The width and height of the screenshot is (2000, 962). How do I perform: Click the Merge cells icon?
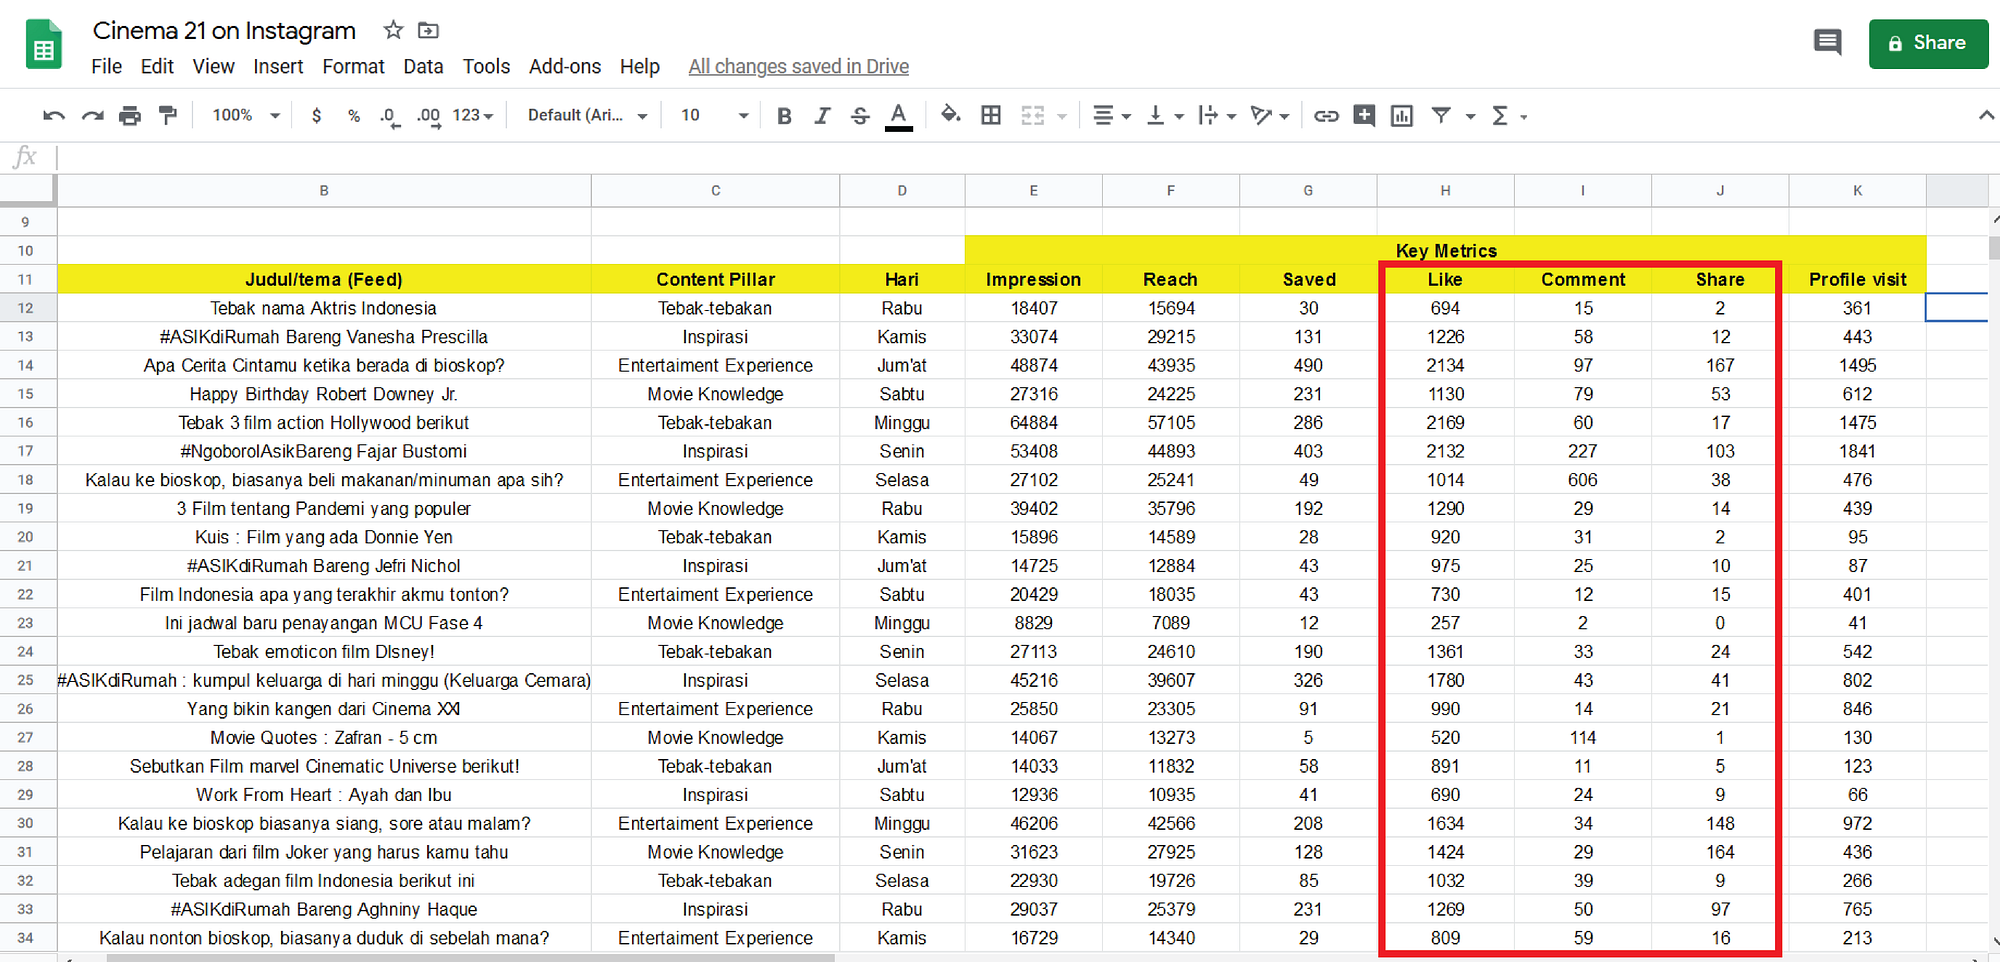point(1033,116)
